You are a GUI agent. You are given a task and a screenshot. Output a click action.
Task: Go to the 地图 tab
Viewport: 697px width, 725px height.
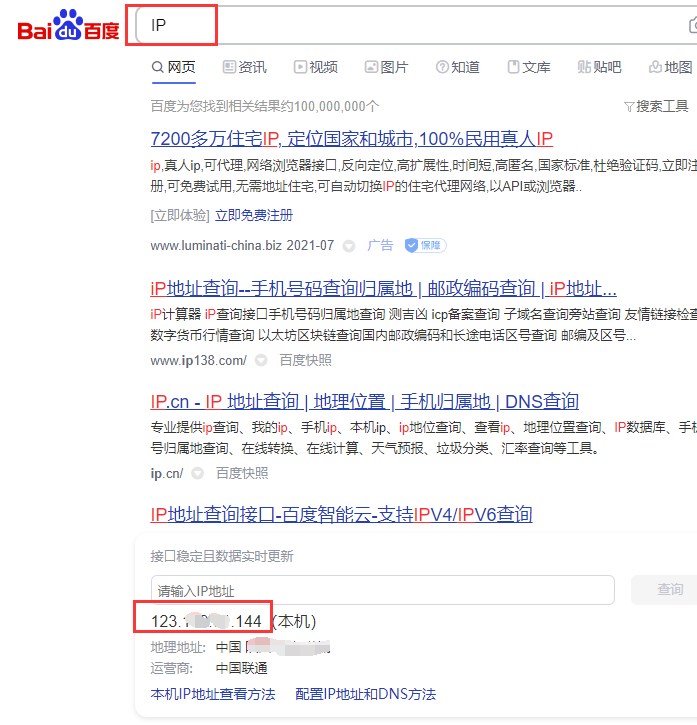point(671,67)
